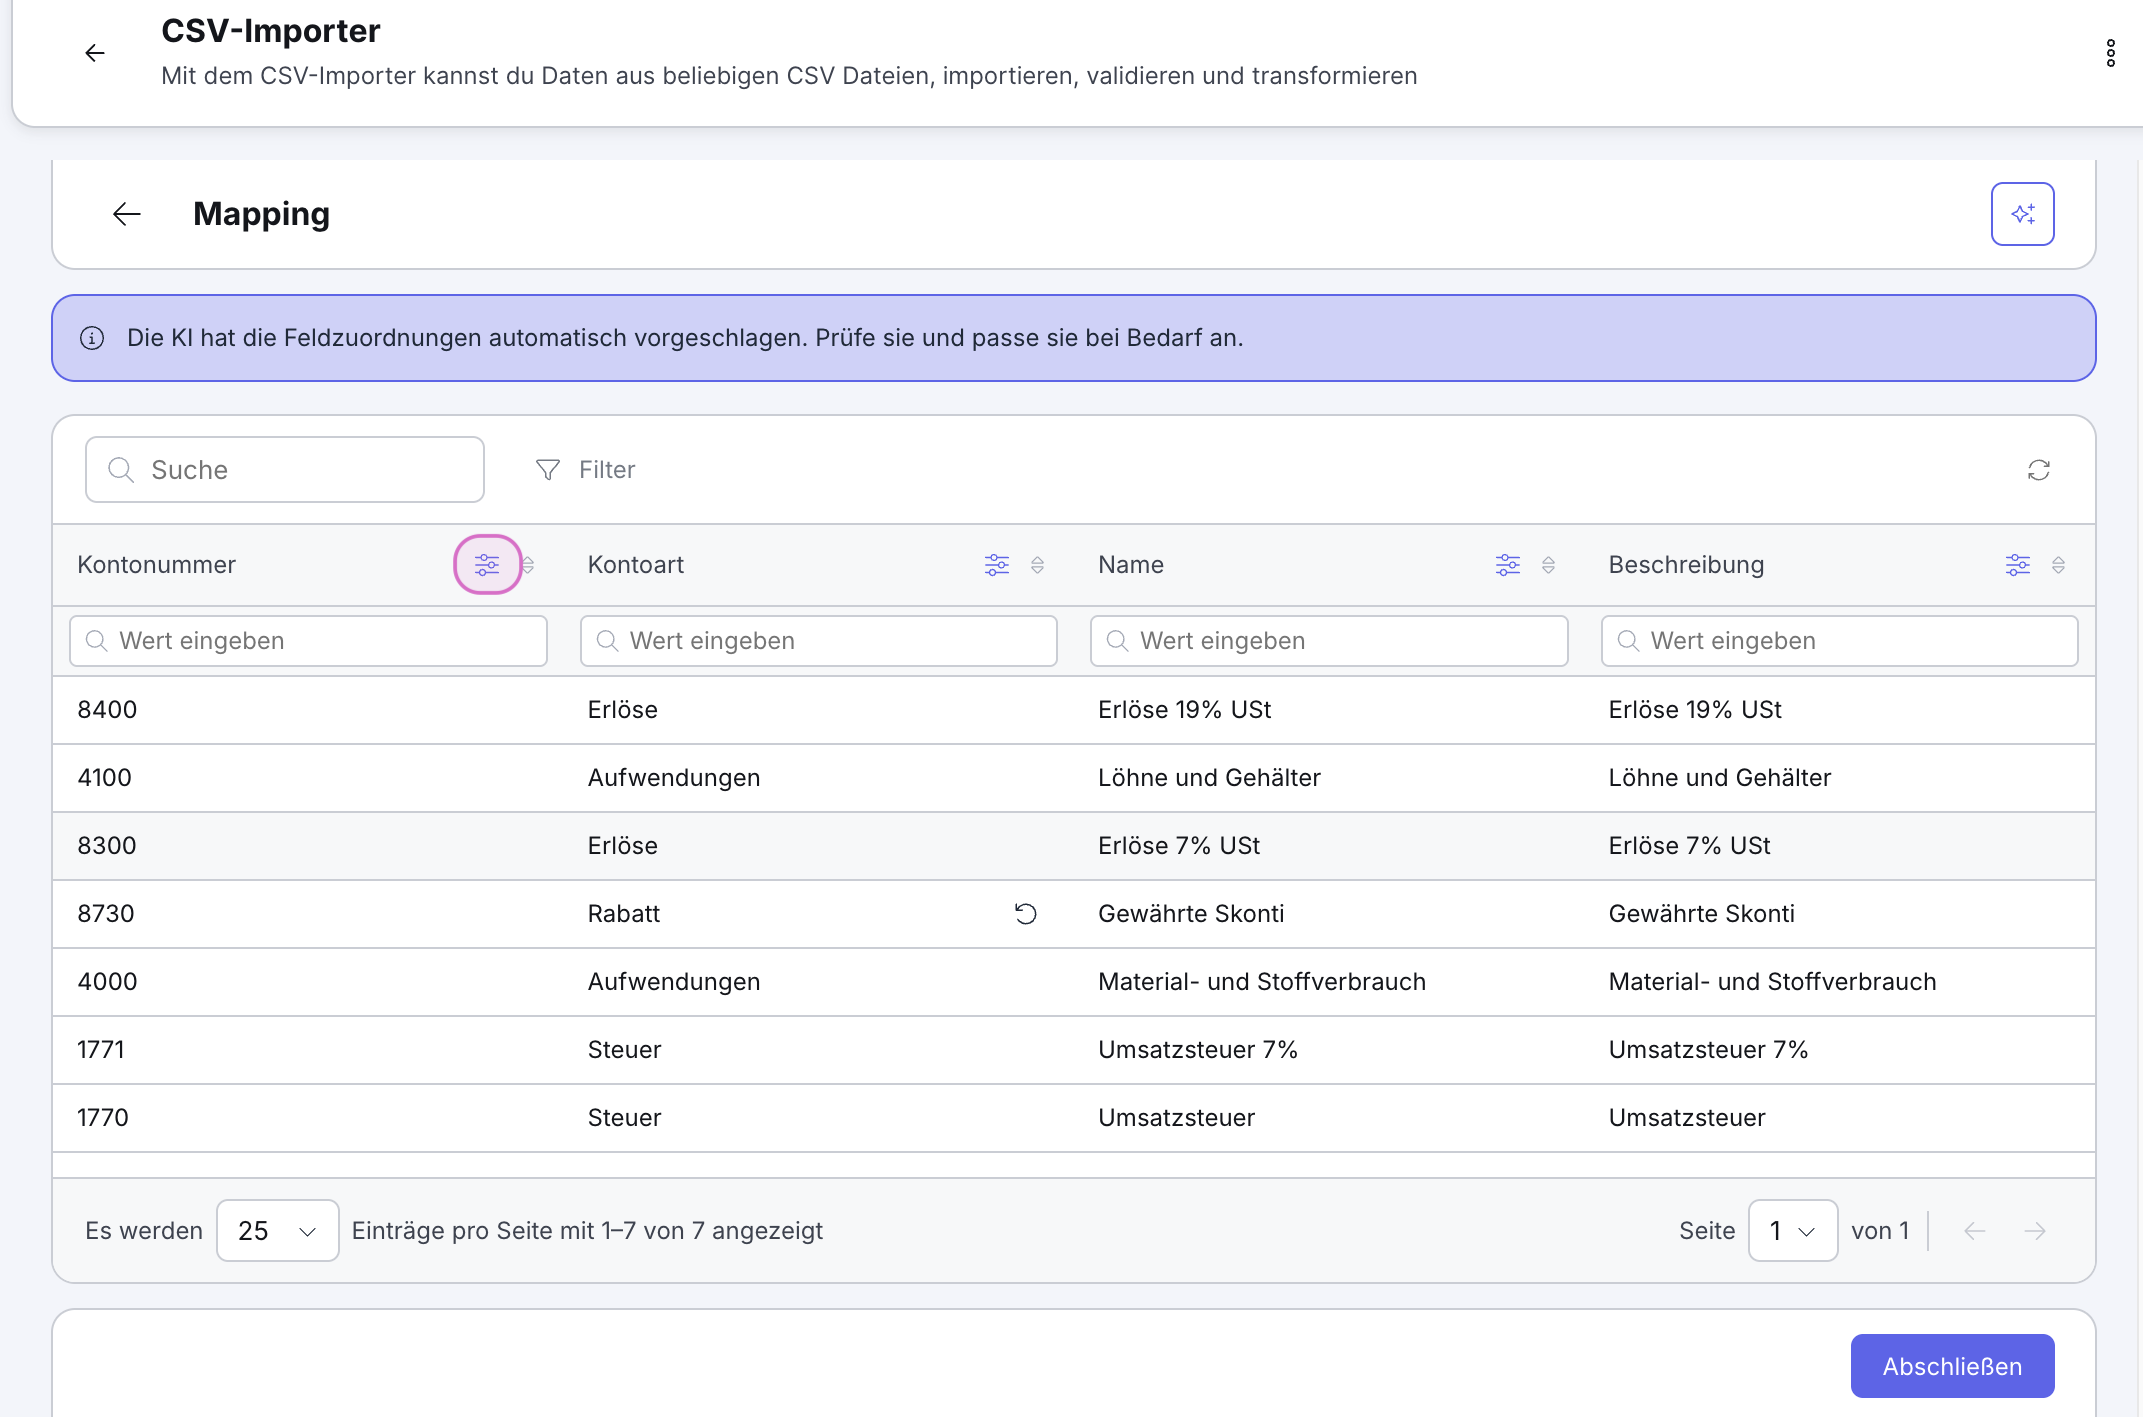Go back with the Mapping arrow
Screen dimensions: 2143x1417
(x=127, y=214)
